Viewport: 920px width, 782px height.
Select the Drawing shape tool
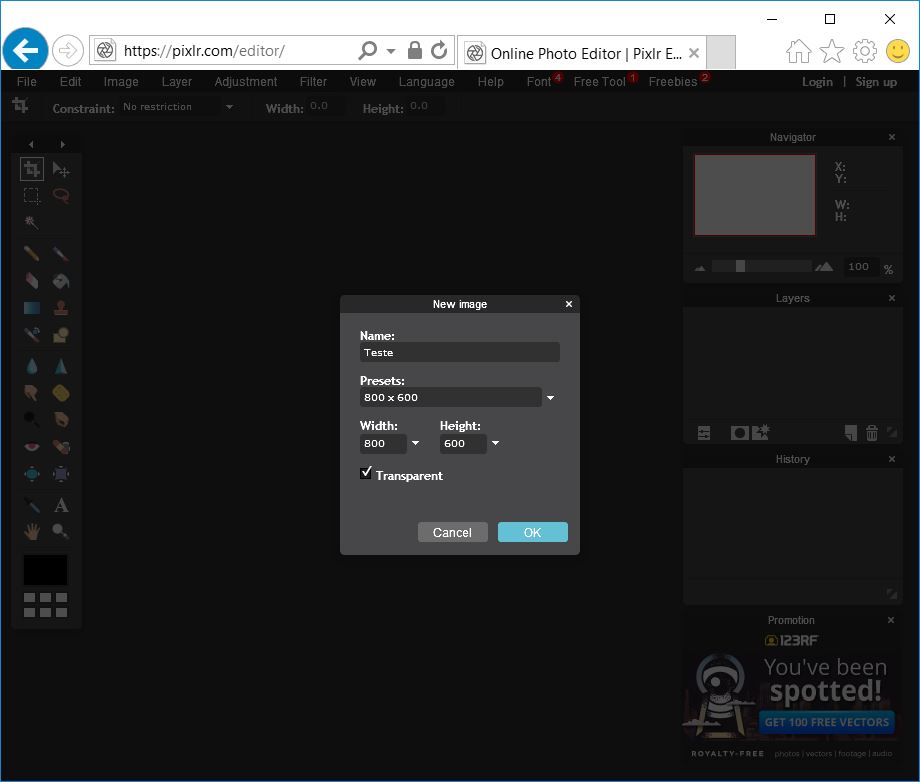[61, 335]
